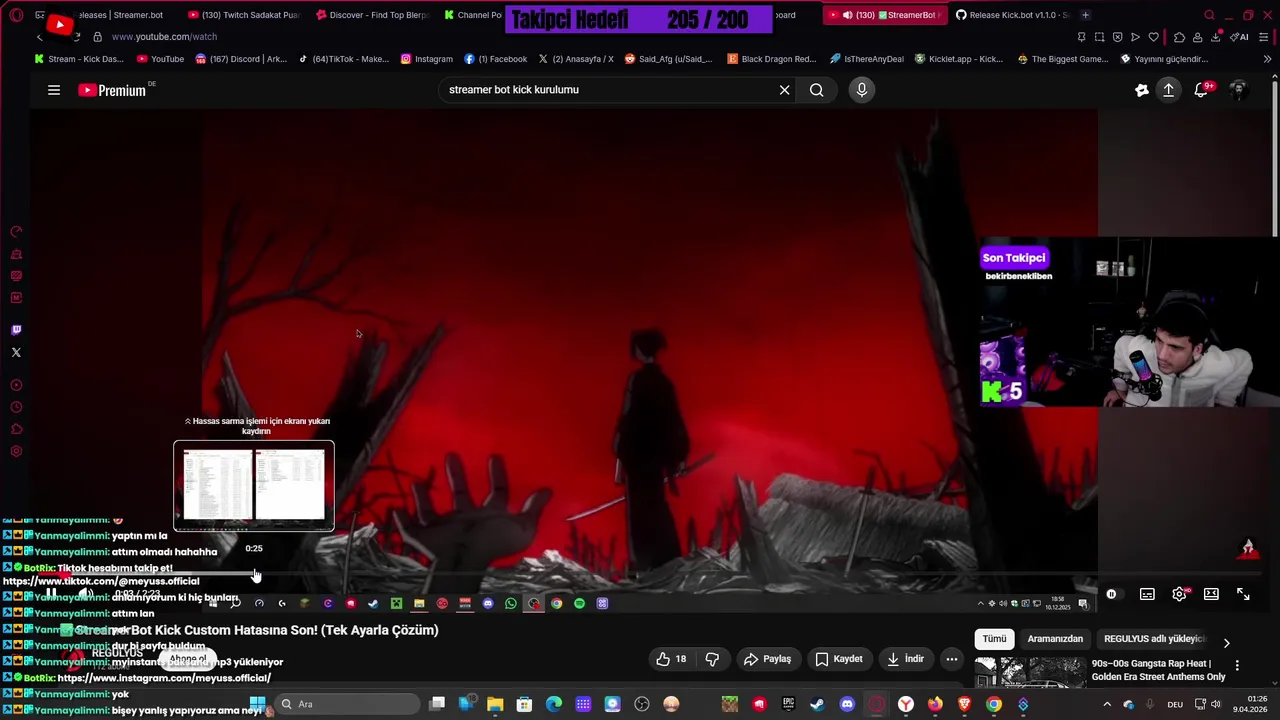This screenshot has width=1280, height=720.
Task: Open history clock in Opera sidebar
Action: 16,407
